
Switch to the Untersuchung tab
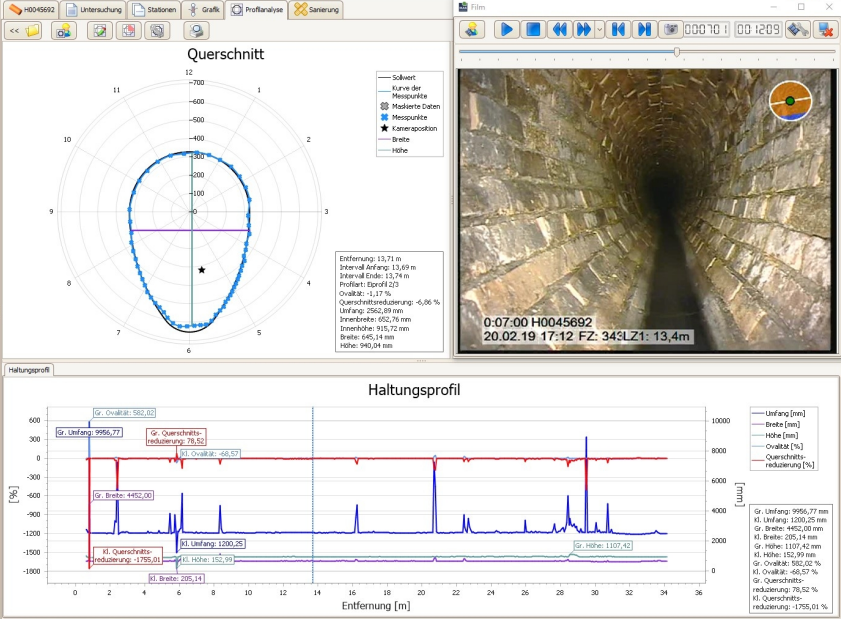coord(93,9)
